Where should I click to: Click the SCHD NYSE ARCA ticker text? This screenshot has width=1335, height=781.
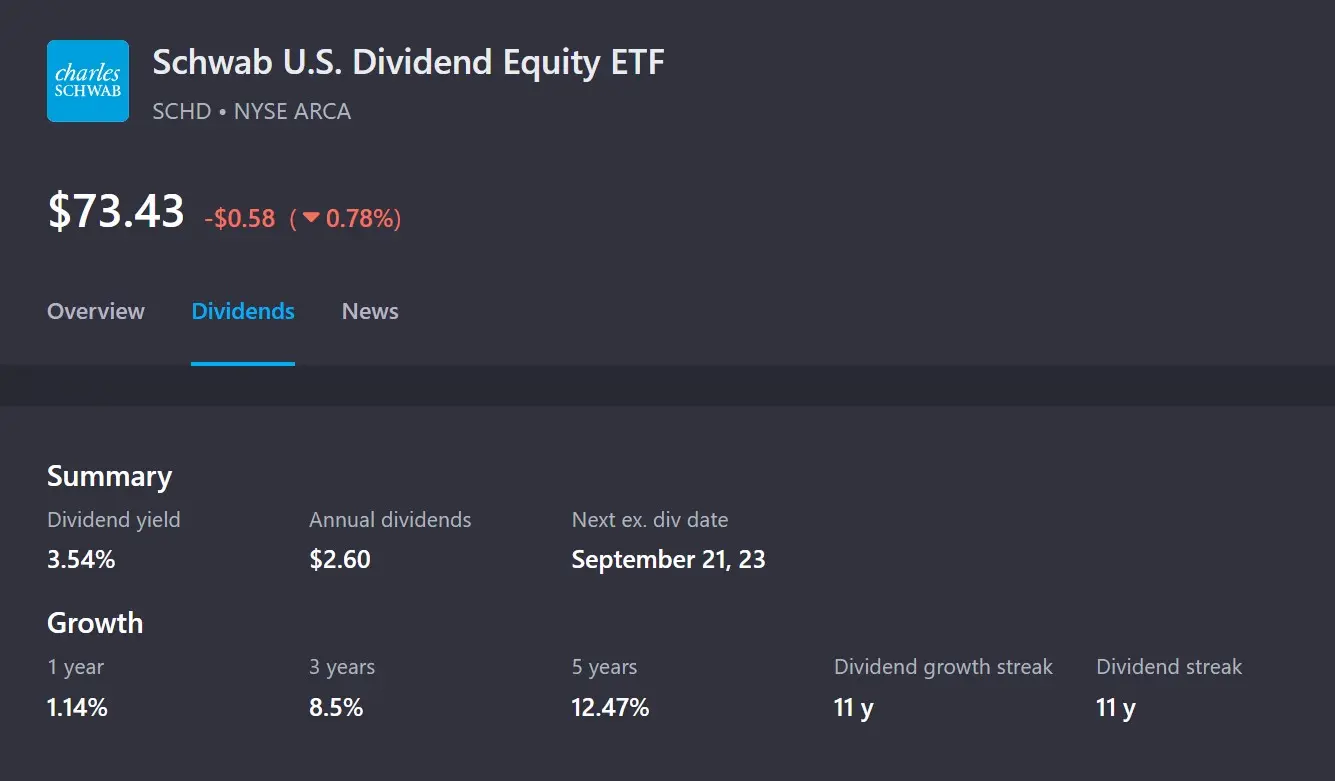coord(251,111)
